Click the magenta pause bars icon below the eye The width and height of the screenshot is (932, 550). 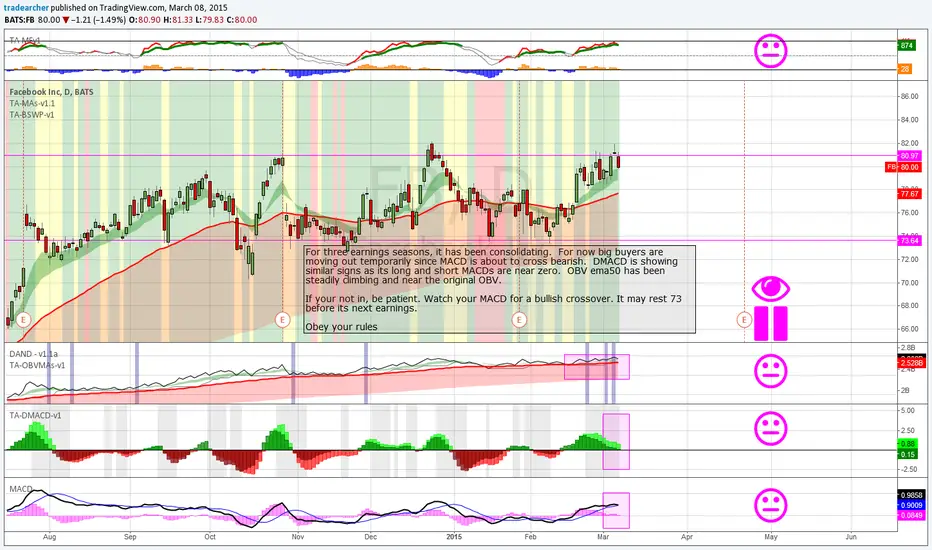click(771, 323)
